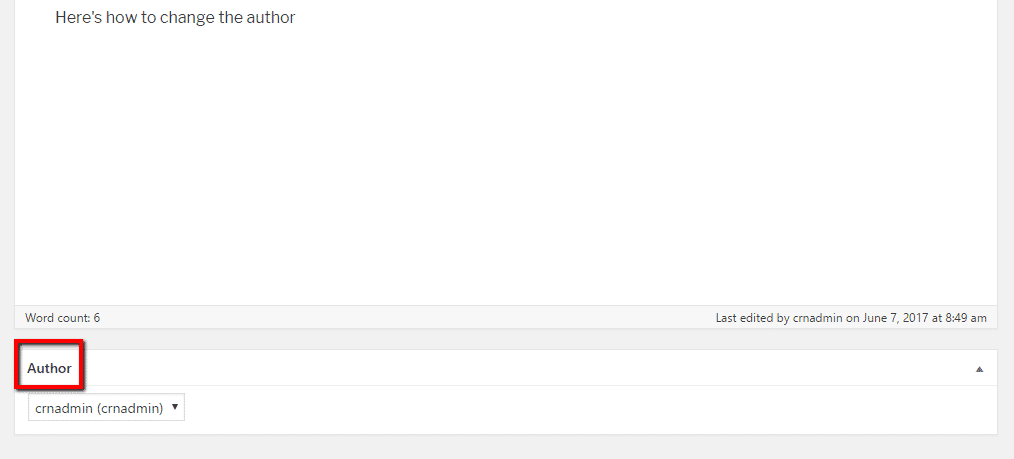
Task: Click the author select's down arrow
Action: (175, 407)
